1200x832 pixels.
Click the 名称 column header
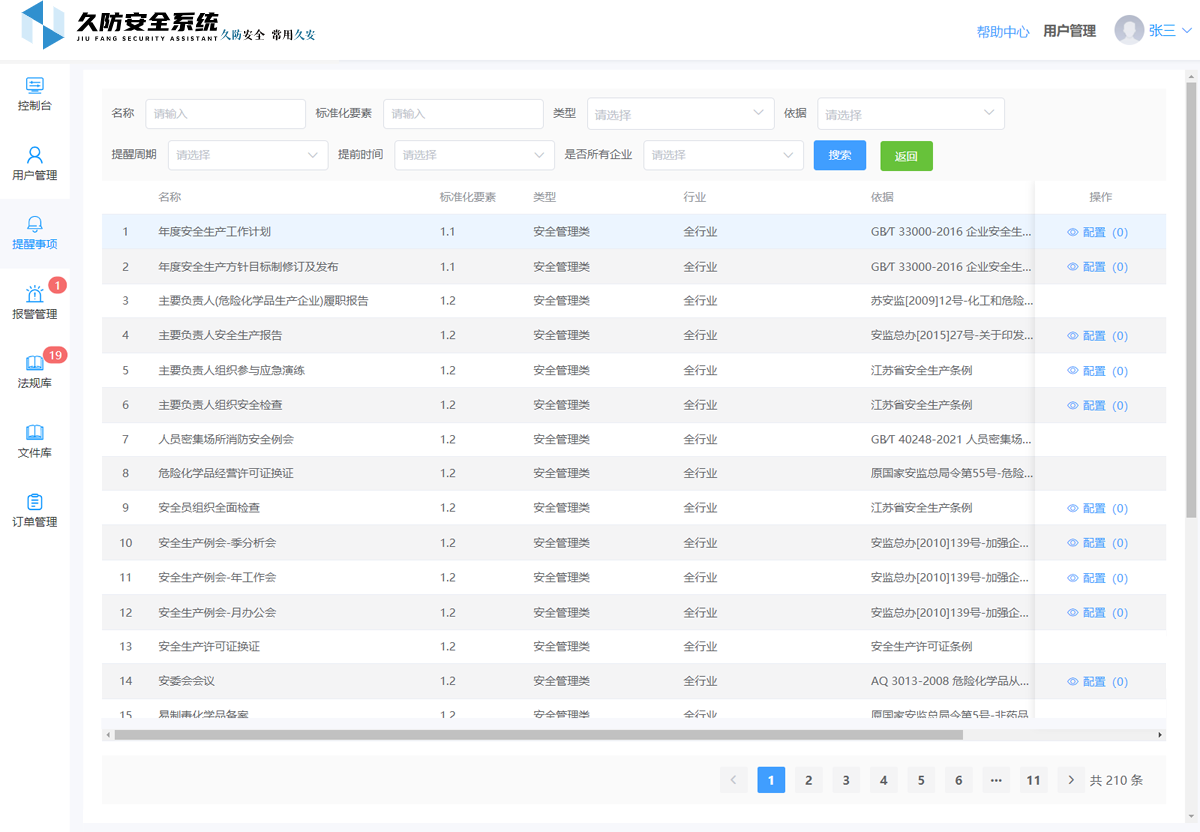click(169, 197)
